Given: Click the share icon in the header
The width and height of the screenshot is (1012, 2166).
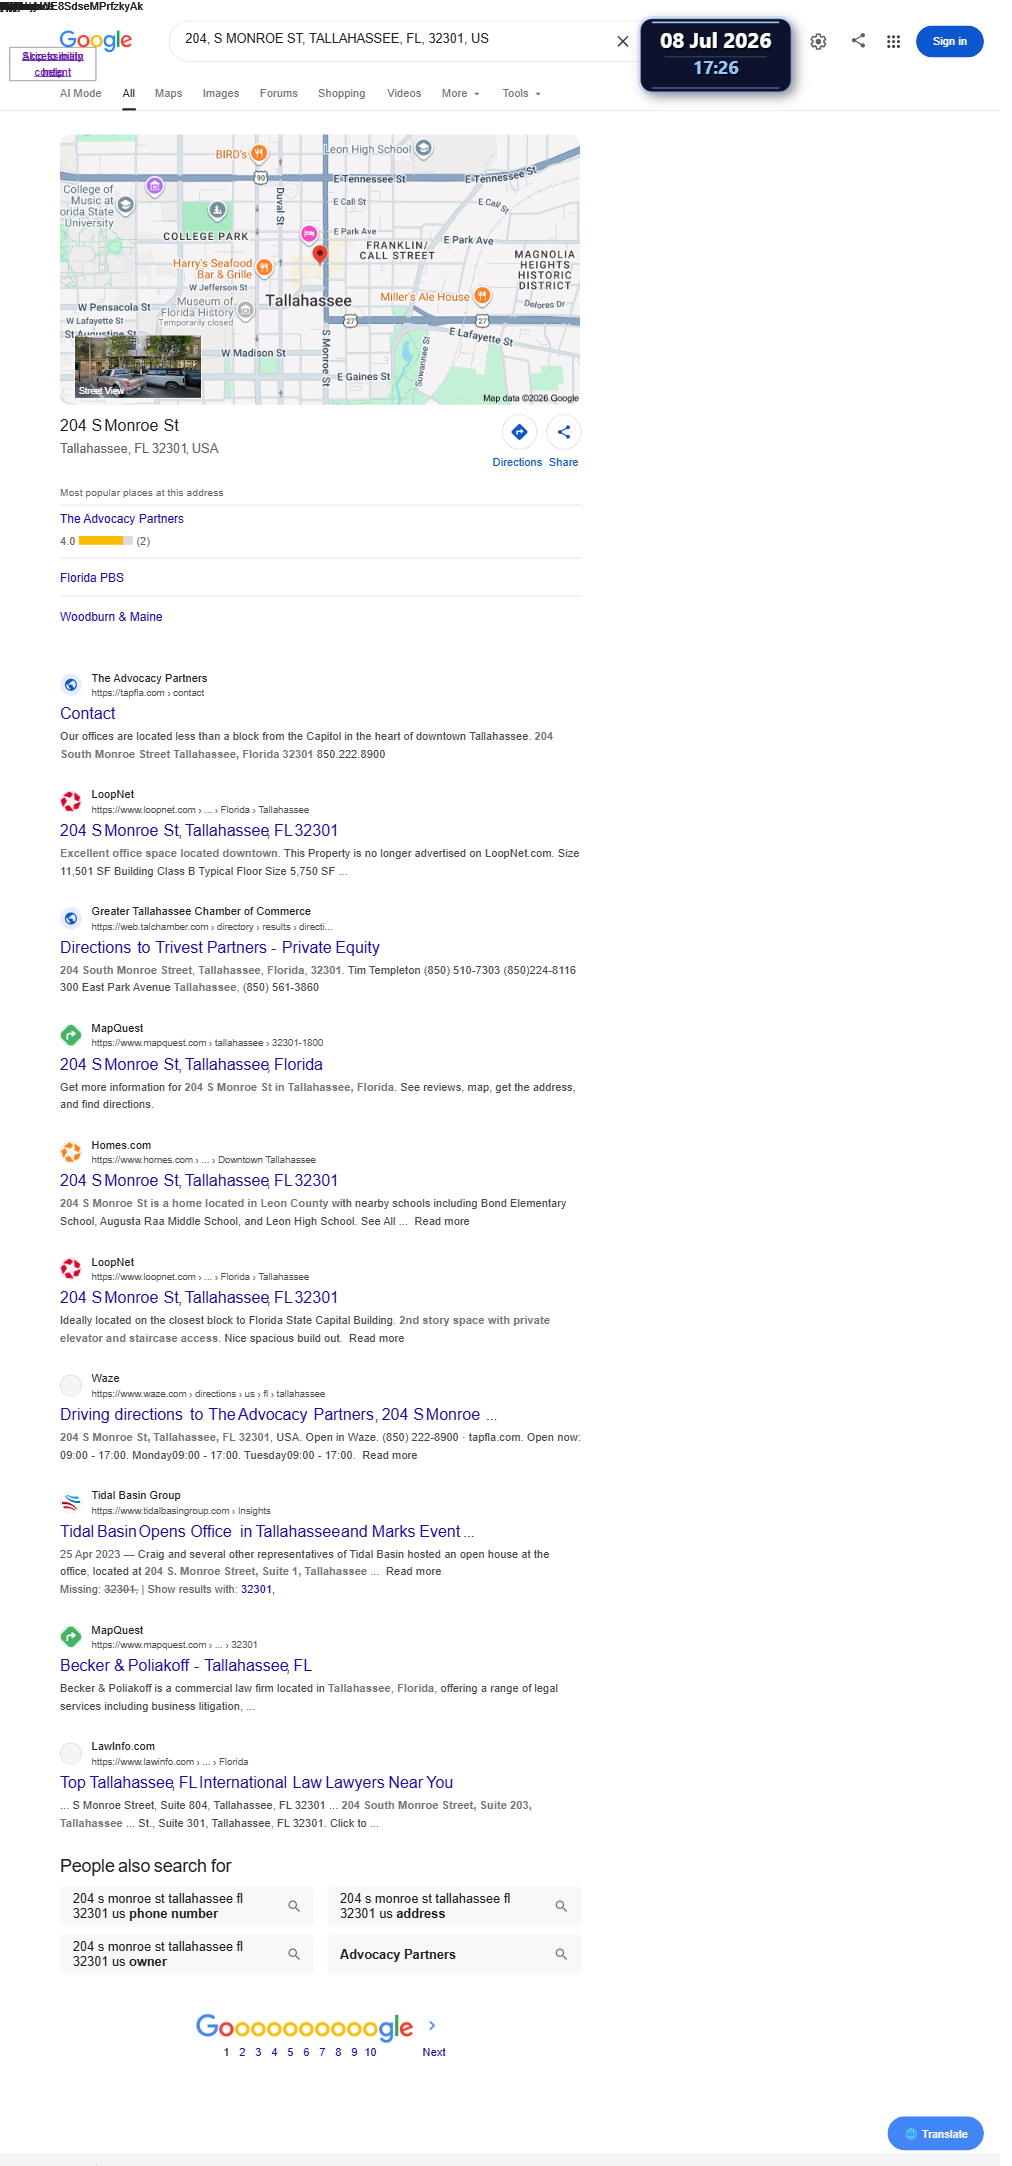Looking at the screenshot, I should pos(858,40).
